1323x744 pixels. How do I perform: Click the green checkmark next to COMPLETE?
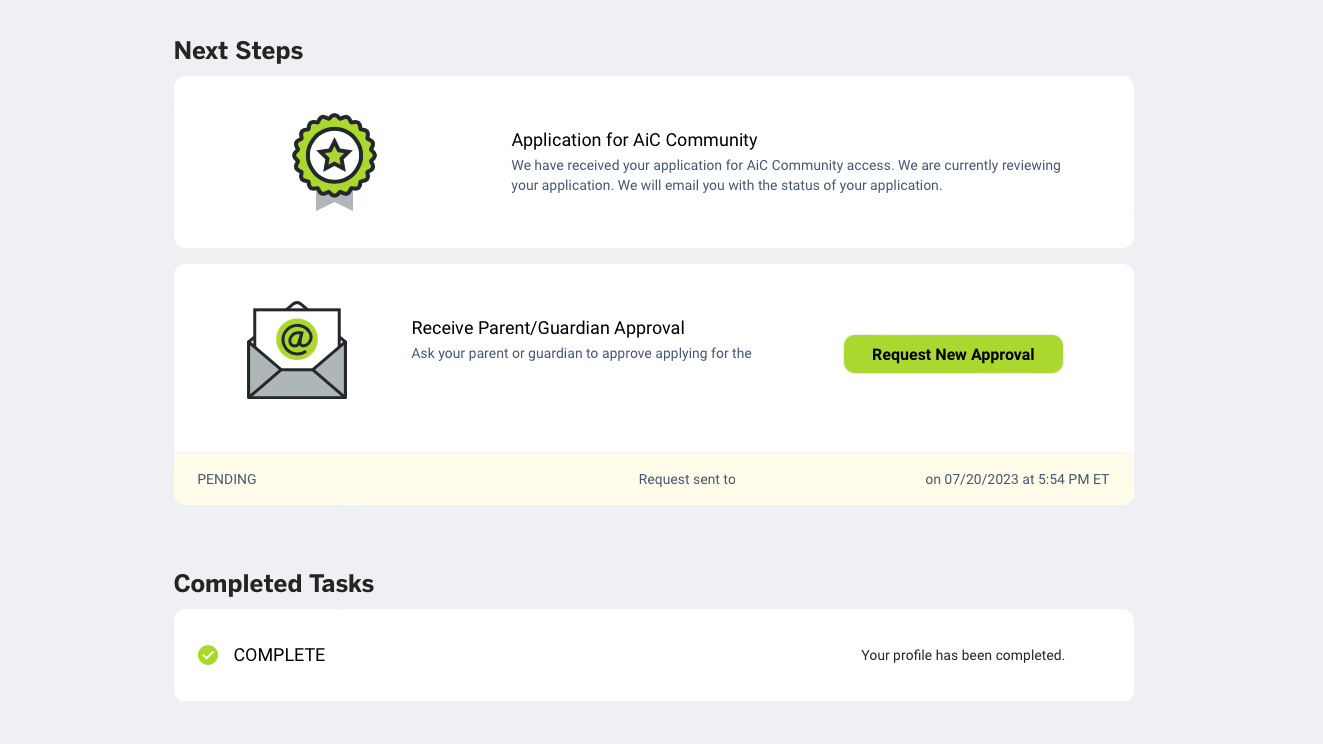coord(208,655)
